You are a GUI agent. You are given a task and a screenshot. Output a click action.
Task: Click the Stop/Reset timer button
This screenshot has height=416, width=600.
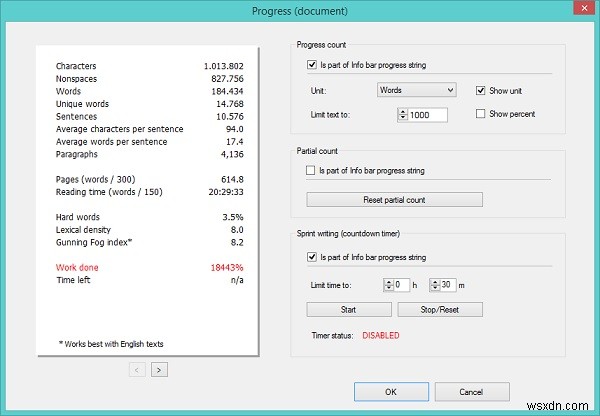coord(440,309)
